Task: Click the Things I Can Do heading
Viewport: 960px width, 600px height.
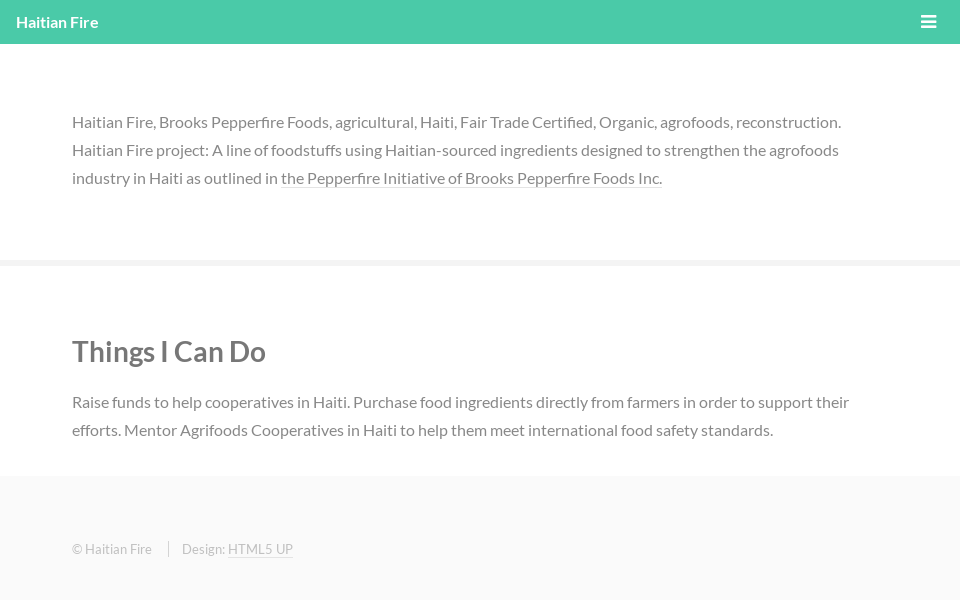Action: click(168, 352)
